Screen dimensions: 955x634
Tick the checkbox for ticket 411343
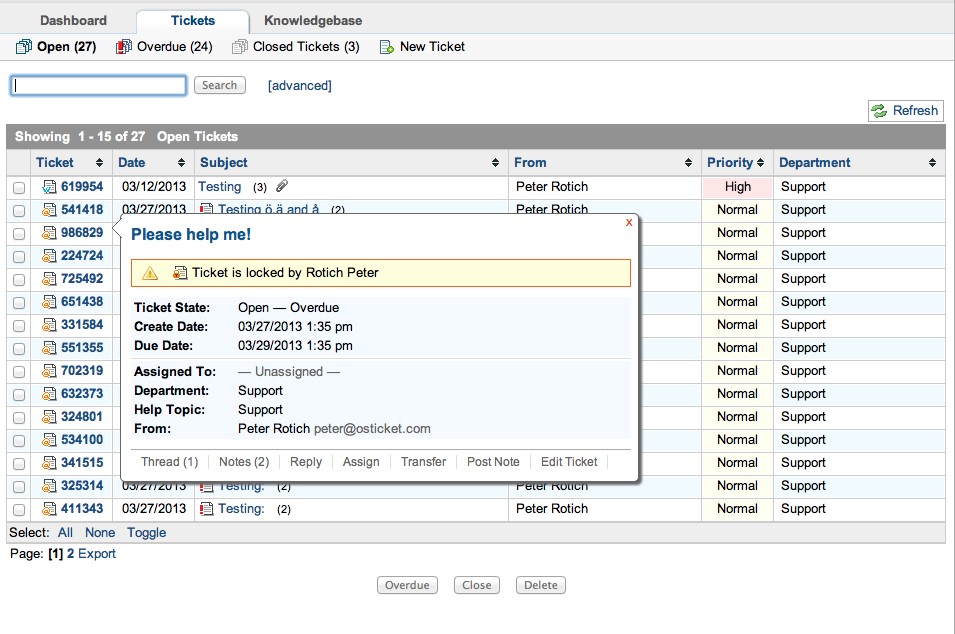(x=19, y=509)
